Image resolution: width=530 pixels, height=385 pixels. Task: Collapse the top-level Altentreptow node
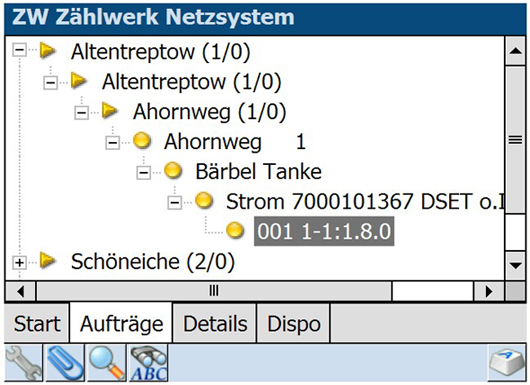point(19,50)
